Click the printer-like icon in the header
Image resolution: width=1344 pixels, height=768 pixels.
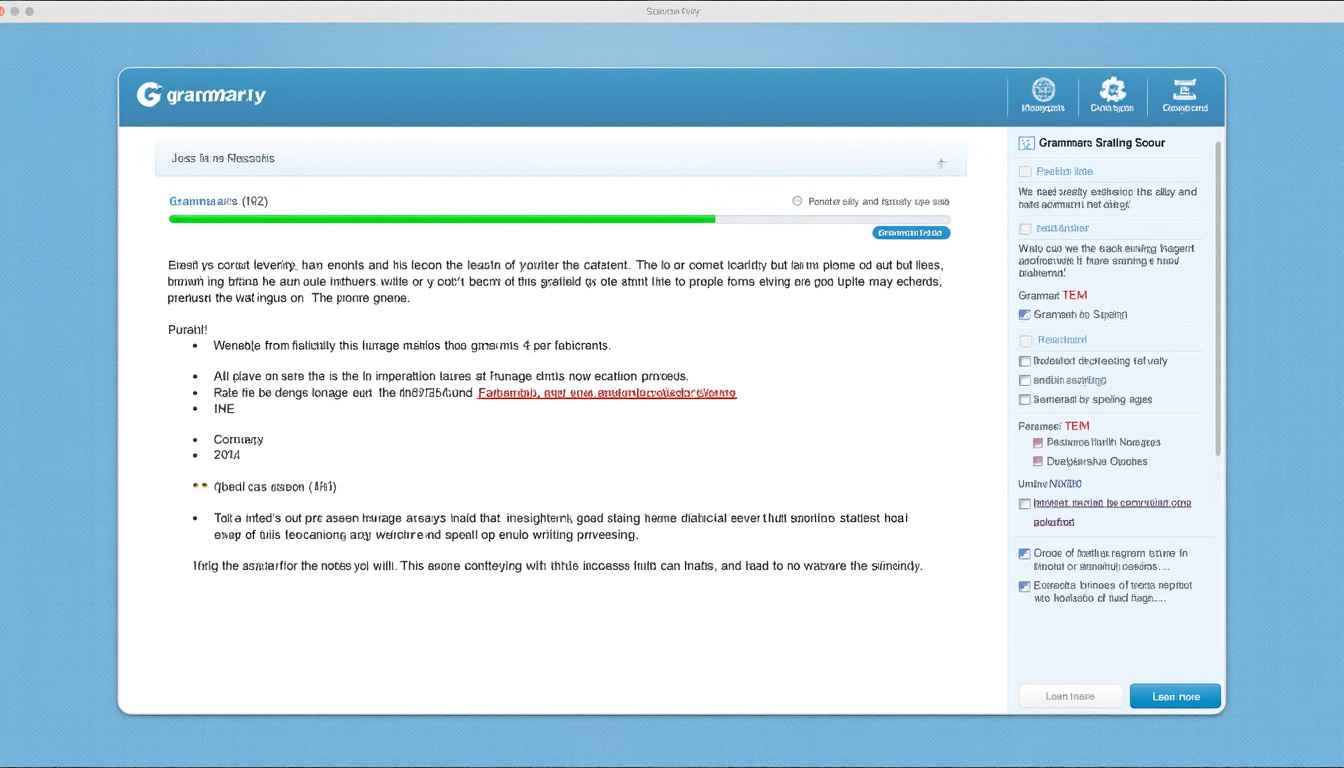(1185, 89)
